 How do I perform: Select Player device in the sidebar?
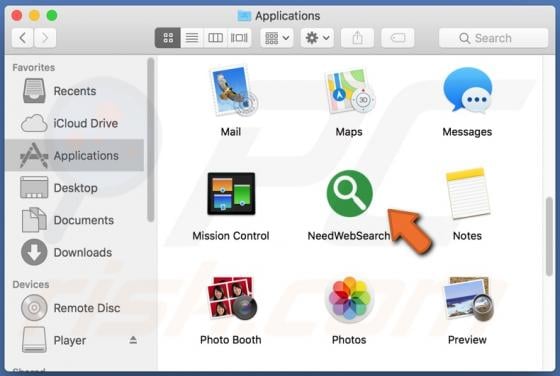pos(74,340)
